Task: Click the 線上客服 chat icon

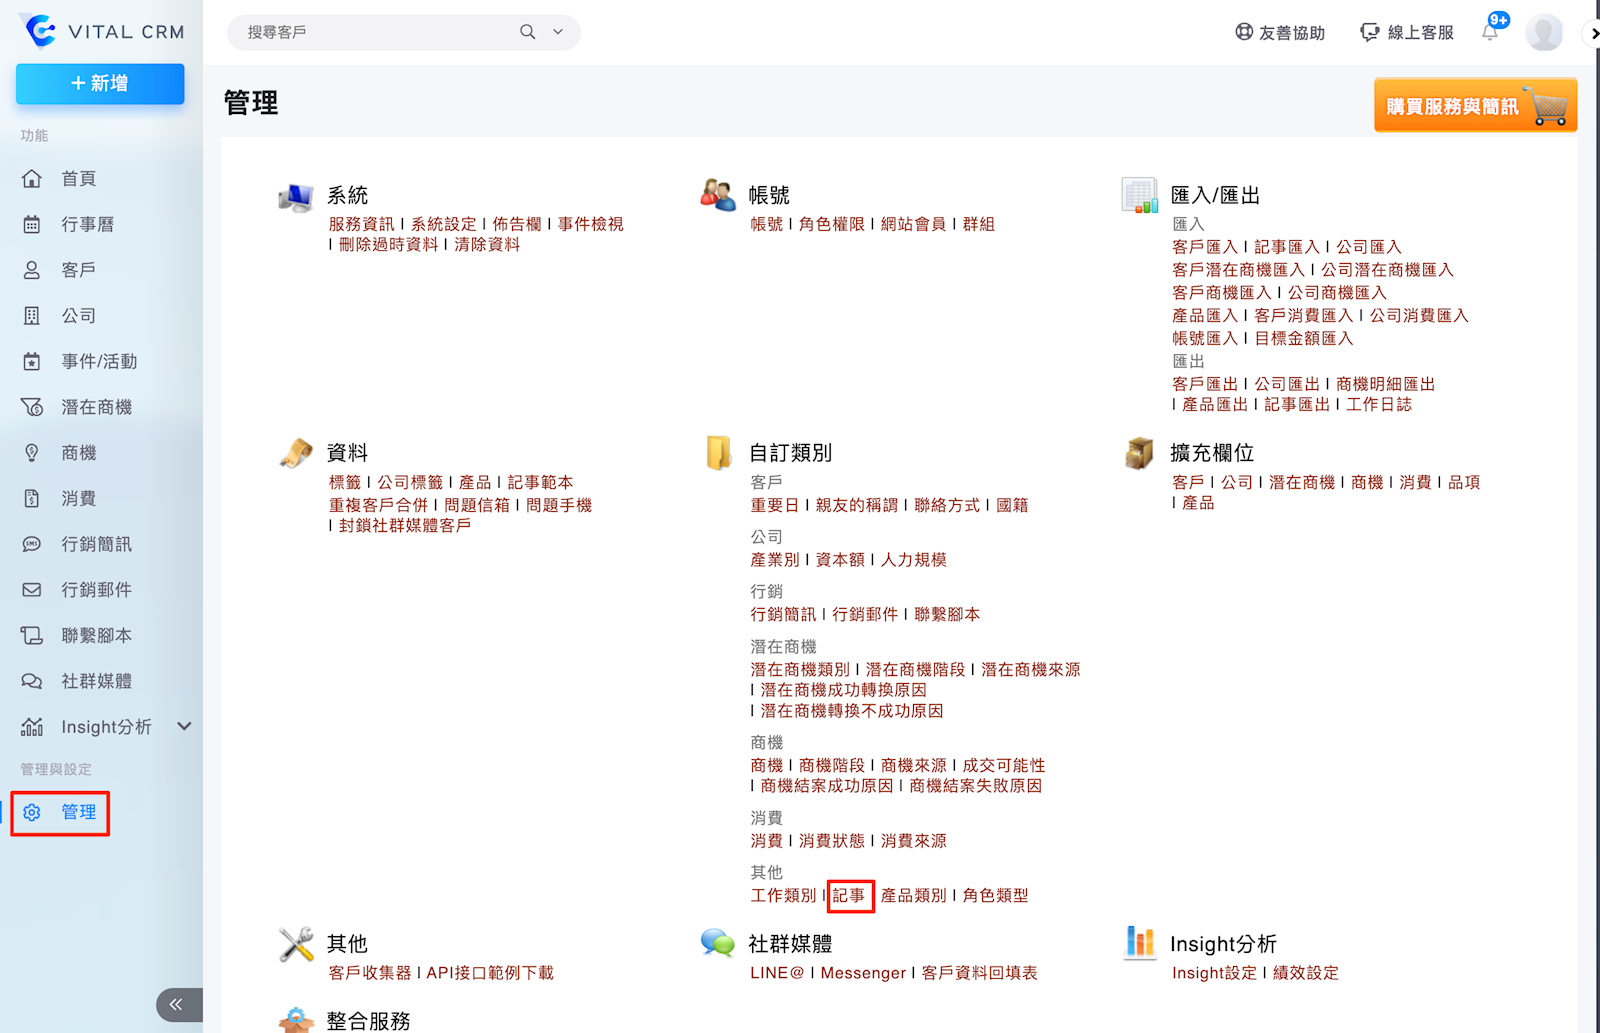Action: click(x=1369, y=32)
